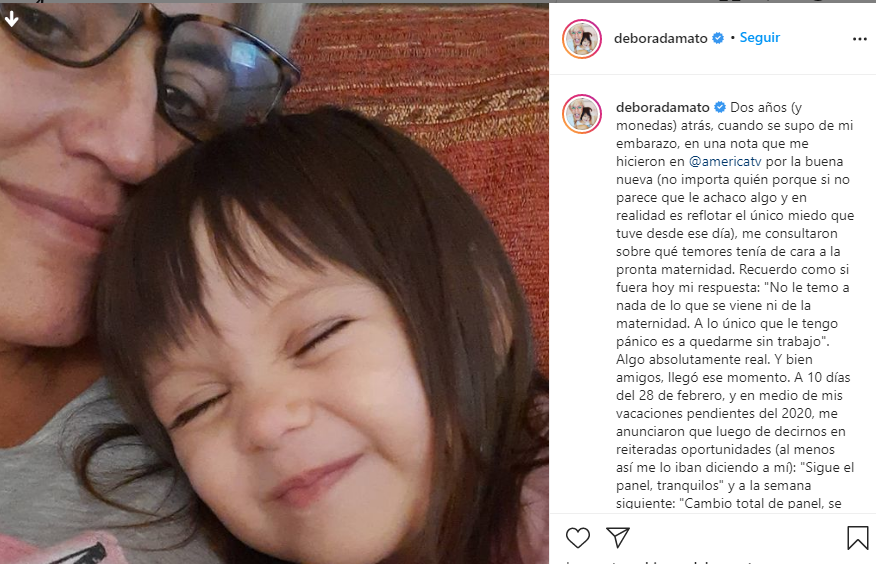
Task: Share the post via paper plane icon
Action: pyautogui.click(x=618, y=537)
